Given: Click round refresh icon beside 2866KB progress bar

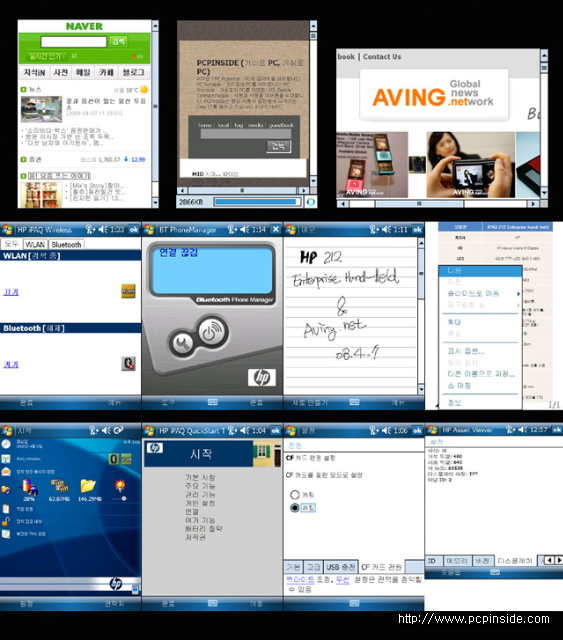Looking at the screenshot, I should pos(311,202).
